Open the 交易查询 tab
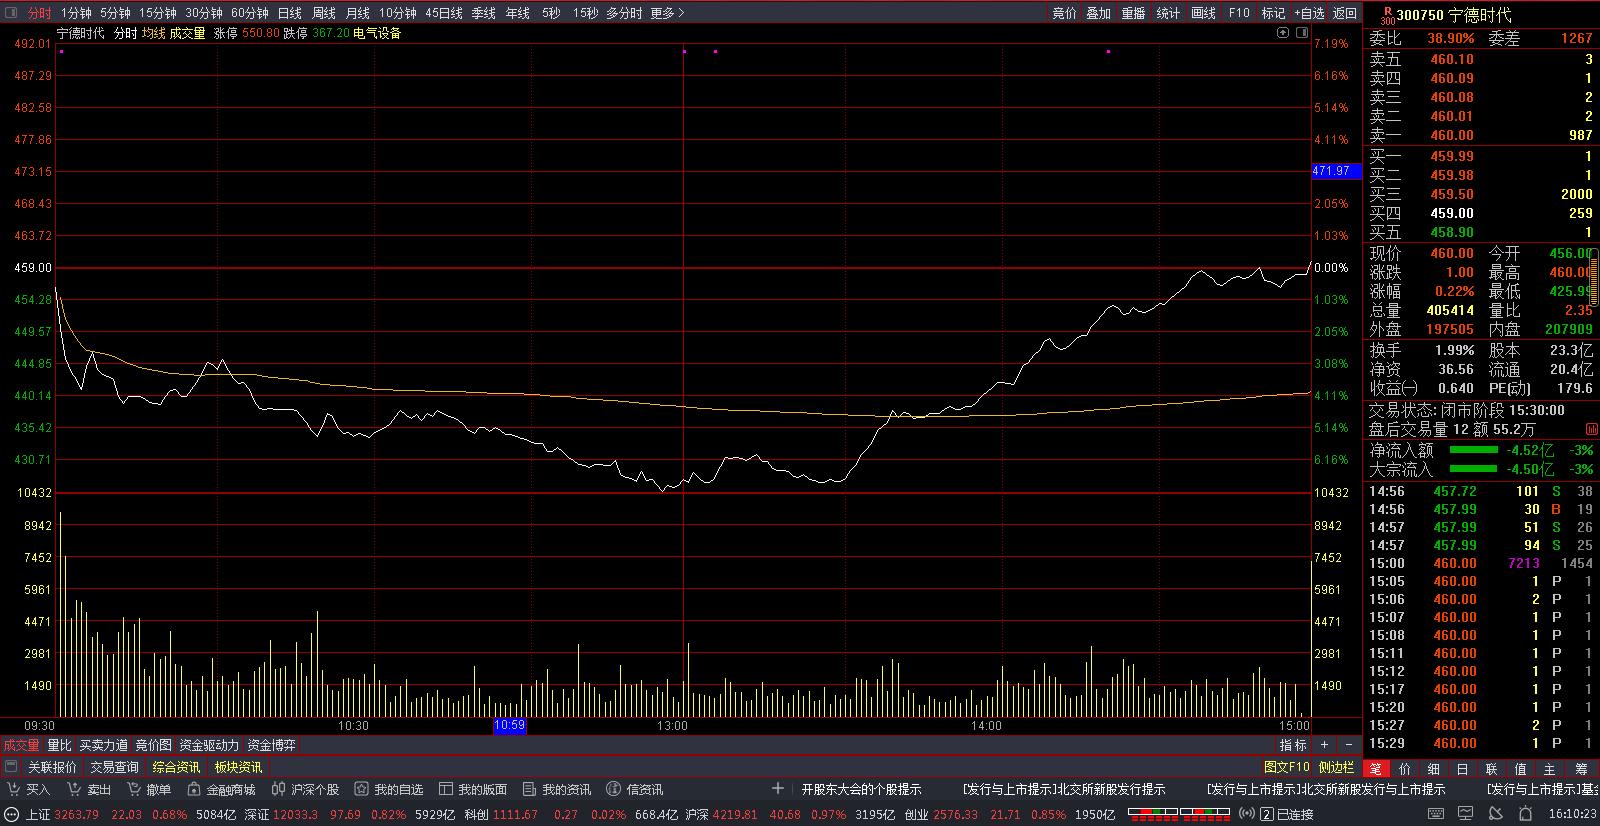This screenshot has width=1600, height=826. click(x=114, y=767)
